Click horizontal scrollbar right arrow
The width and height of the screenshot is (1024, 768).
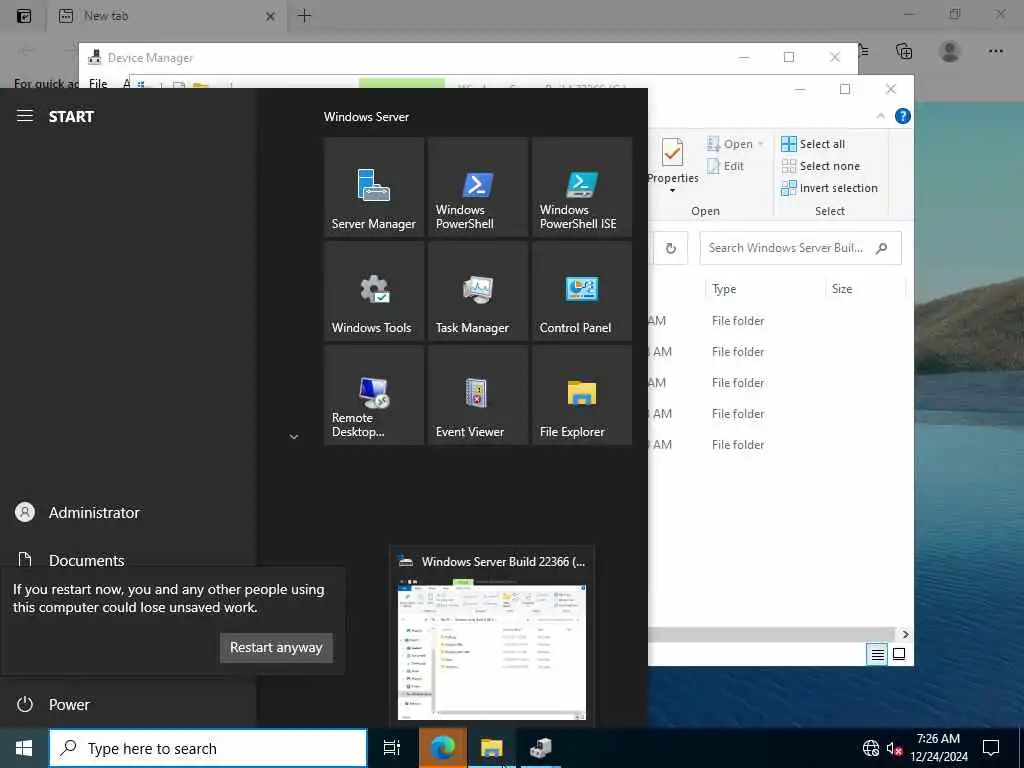point(905,634)
